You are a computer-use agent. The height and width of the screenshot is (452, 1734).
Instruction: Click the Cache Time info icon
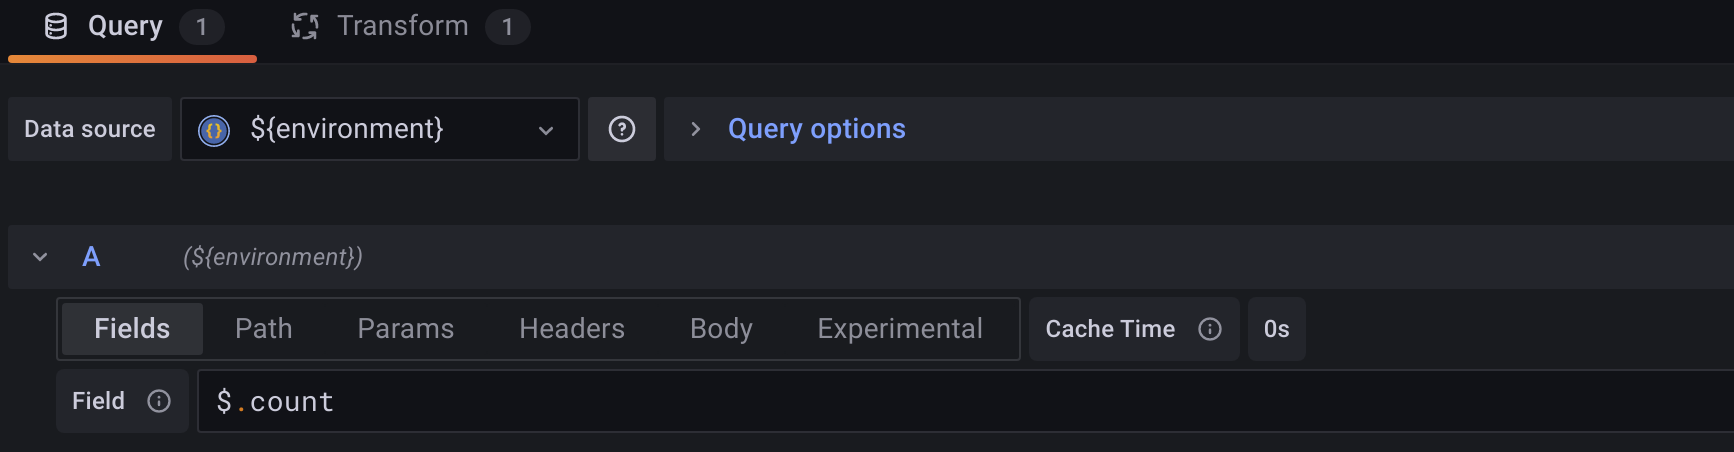(1210, 329)
